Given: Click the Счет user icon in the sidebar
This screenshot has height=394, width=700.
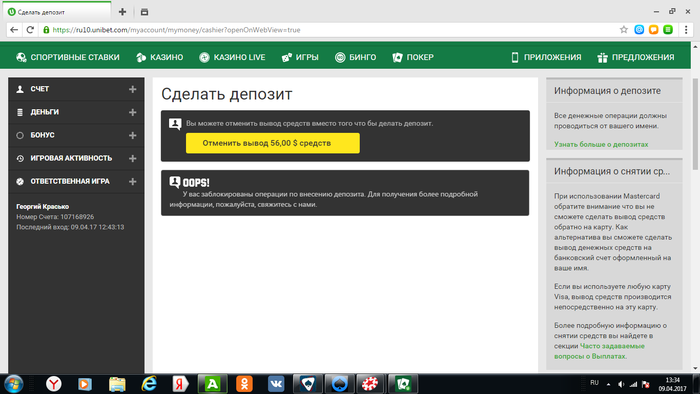Looking at the screenshot, I should (20, 89).
